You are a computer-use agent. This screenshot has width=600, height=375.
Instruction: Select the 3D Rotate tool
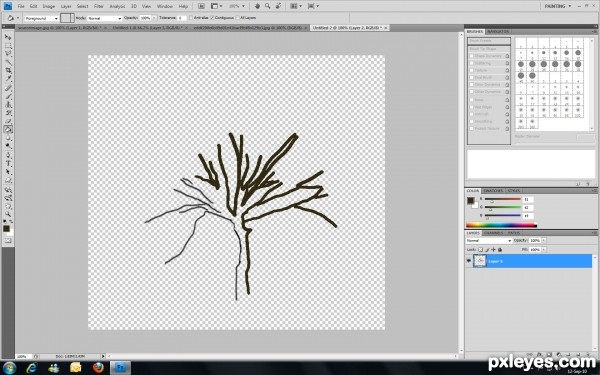click(x=8, y=190)
